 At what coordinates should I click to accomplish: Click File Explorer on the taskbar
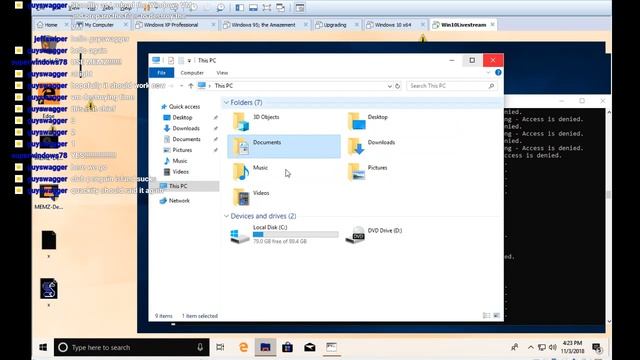point(265,347)
